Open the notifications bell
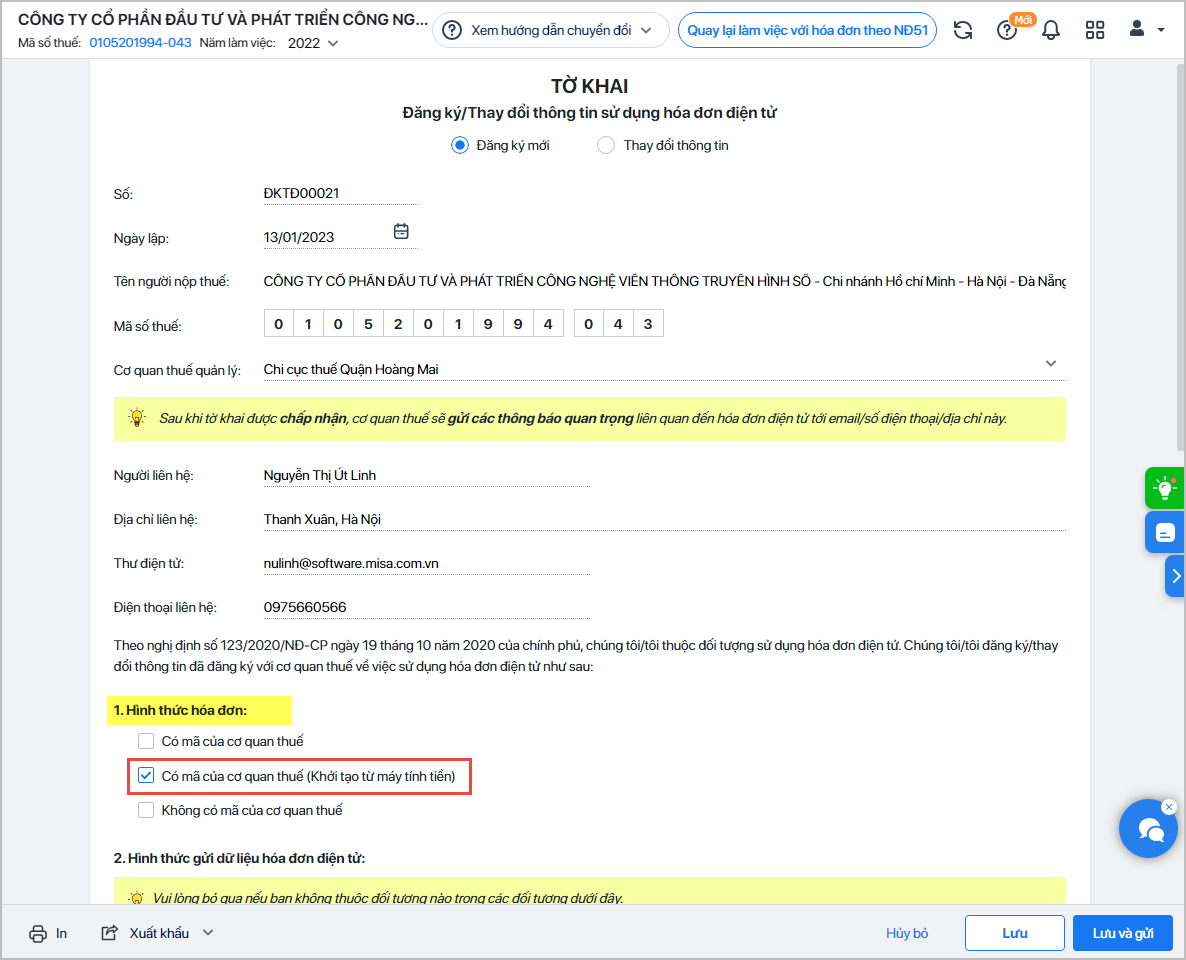The width and height of the screenshot is (1186, 960). (x=1051, y=30)
